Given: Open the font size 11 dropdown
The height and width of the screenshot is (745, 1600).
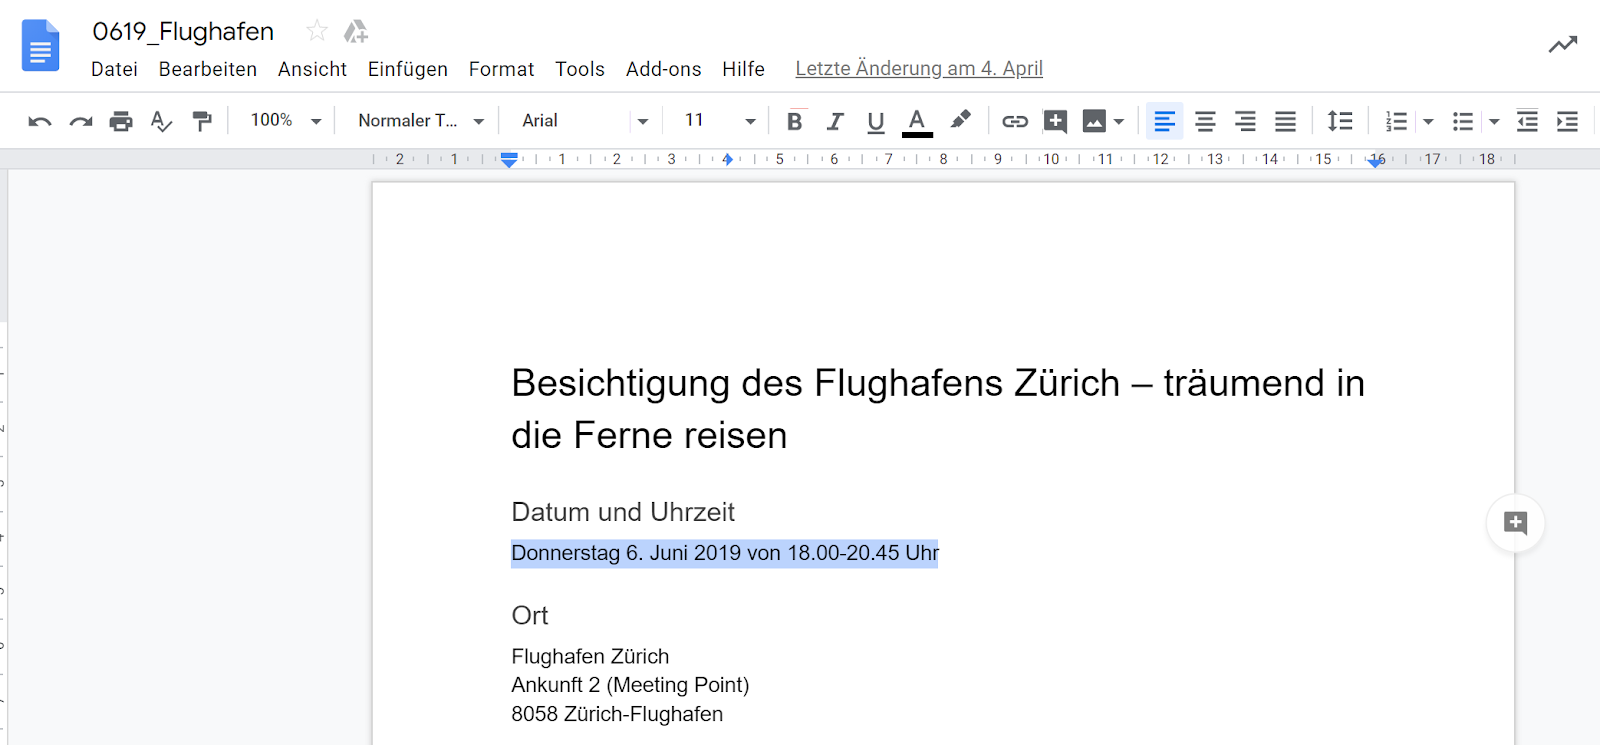Looking at the screenshot, I should (719, 120).
